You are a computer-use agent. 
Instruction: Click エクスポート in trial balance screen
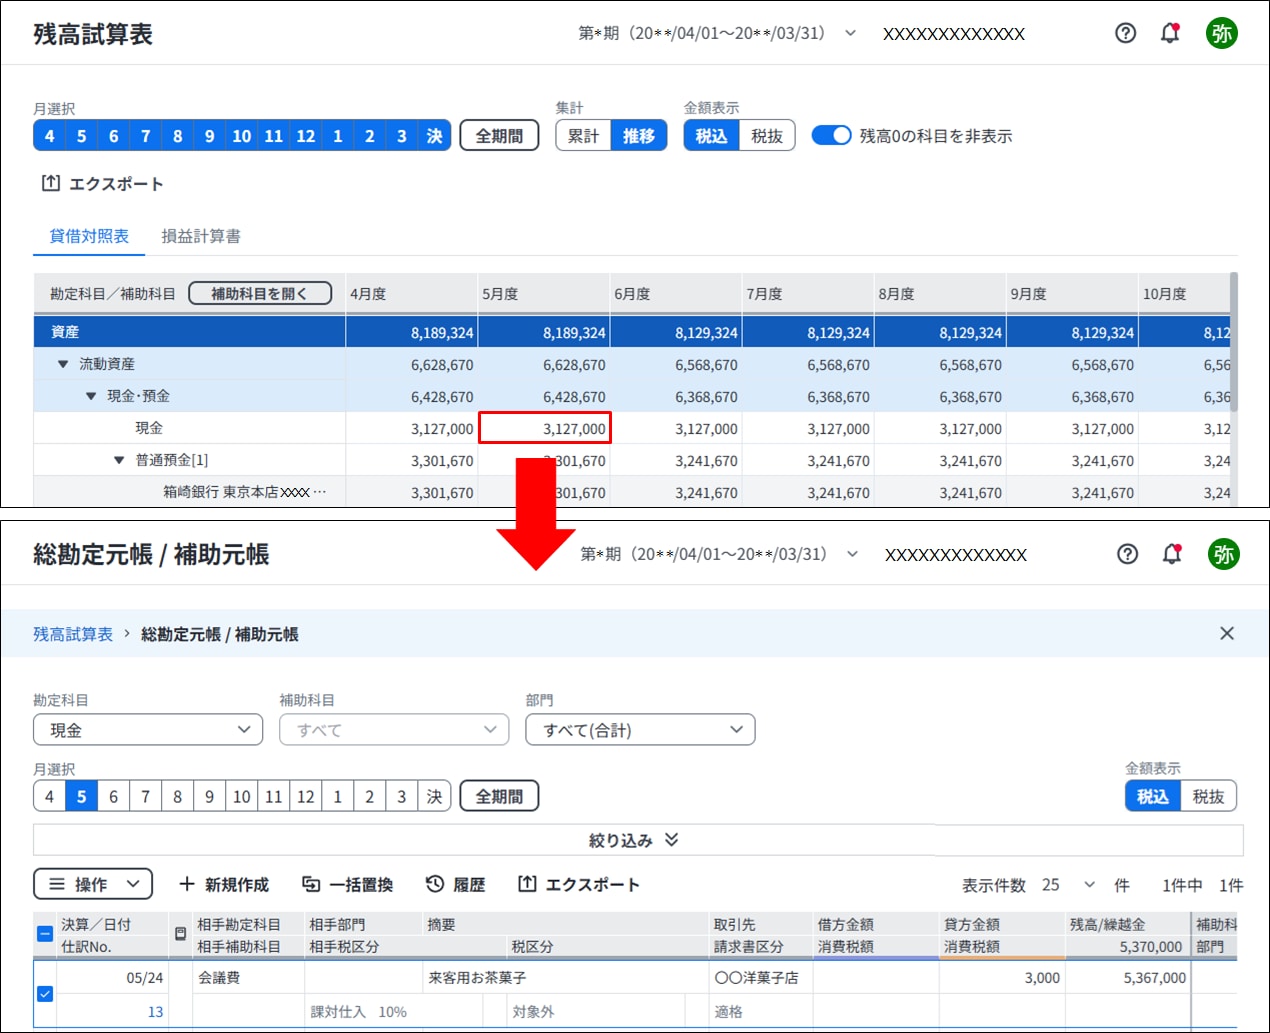pos(102,184)
